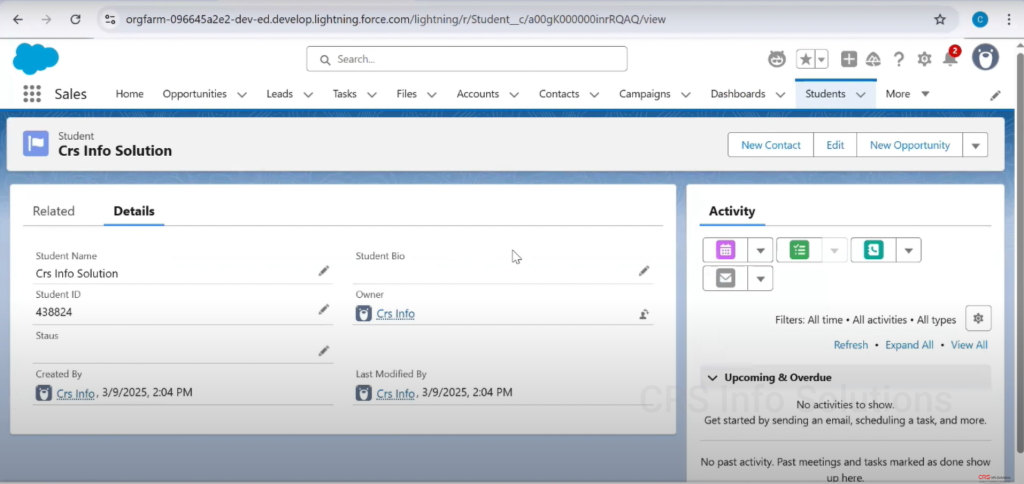Screen dimensions: 1024x484
Task: Open more record actions dropdown
Action: tap(976, 145)
